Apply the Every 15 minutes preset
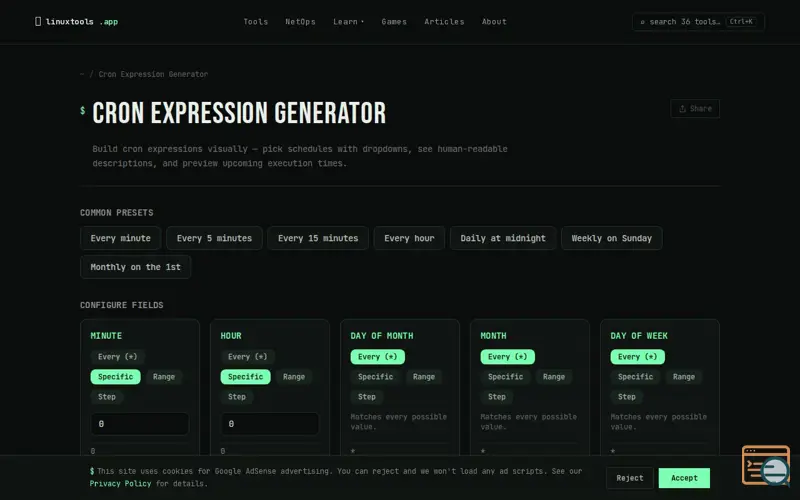This screenshot has height=500, width=800. tap(318, 238)
